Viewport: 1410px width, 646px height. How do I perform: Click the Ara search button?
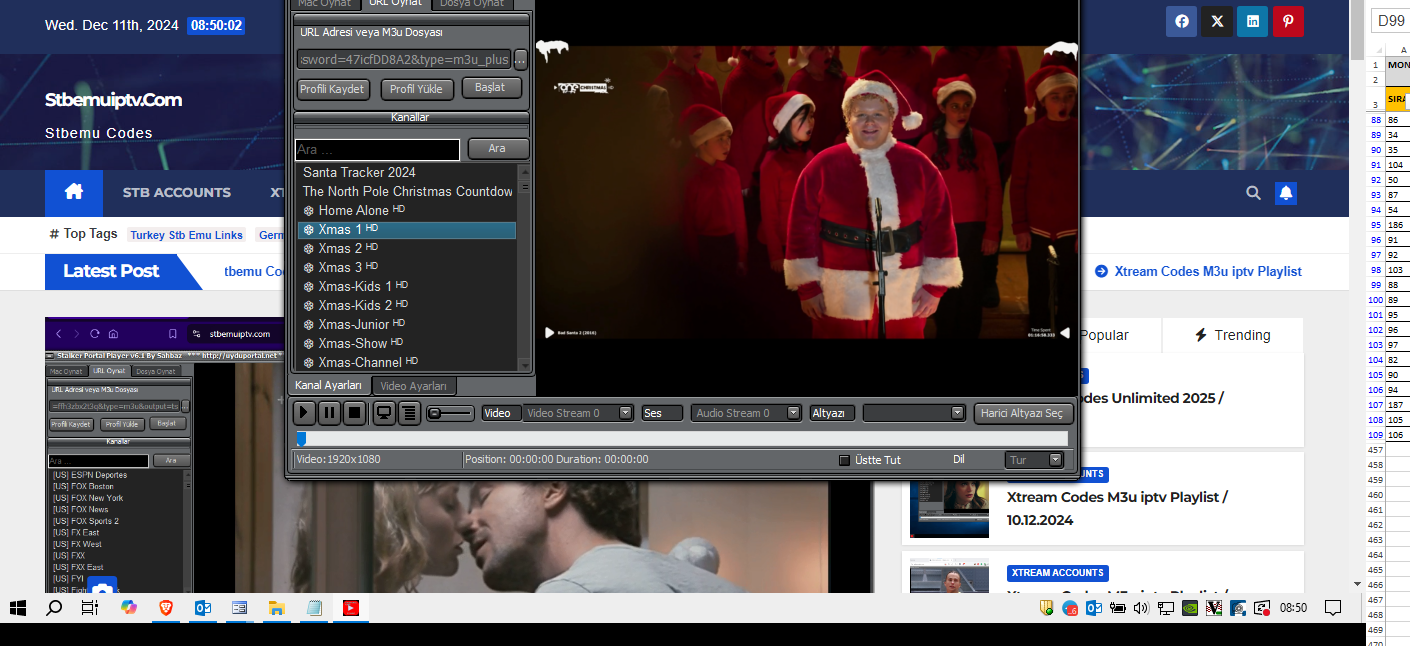click(x=497, y=148)
